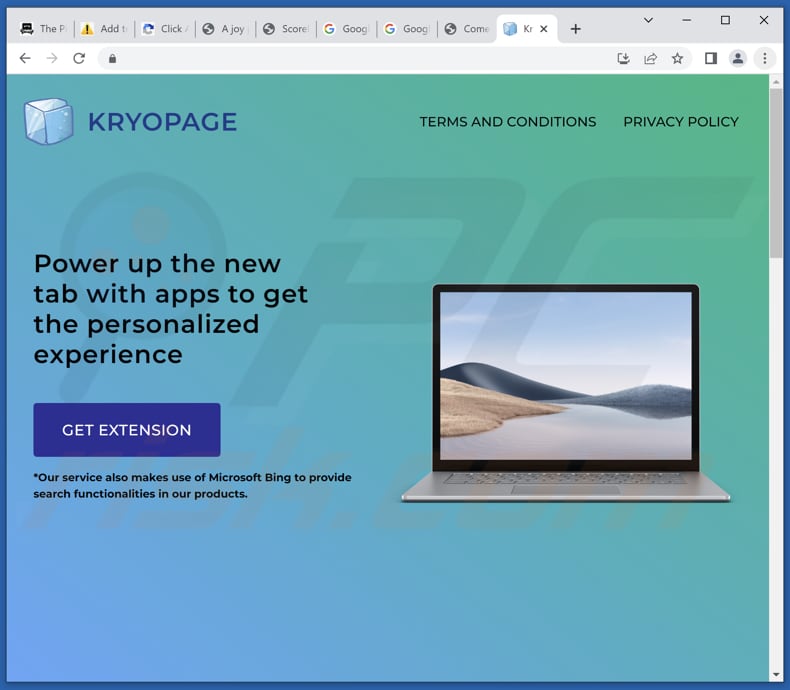This screenshot has width=790, height=690.
Task: Click the GET EXTENSION button
Action: (127, 430)
